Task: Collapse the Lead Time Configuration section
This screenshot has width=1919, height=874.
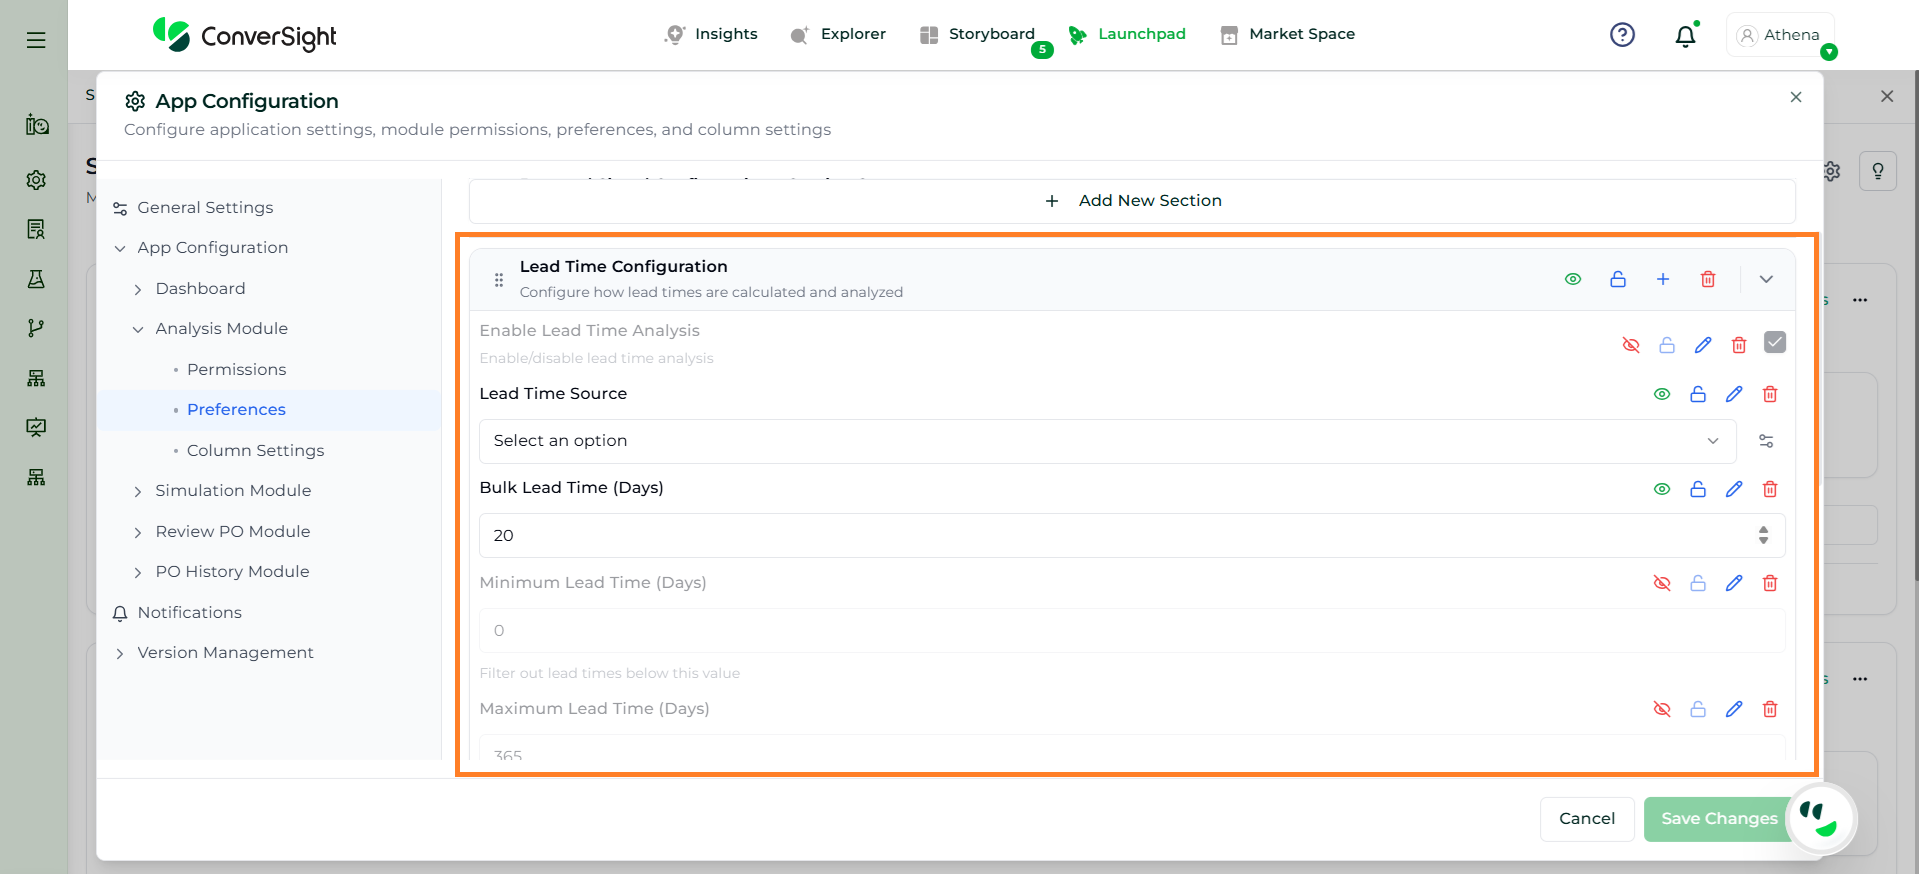Action: [x=1766, y=279]
